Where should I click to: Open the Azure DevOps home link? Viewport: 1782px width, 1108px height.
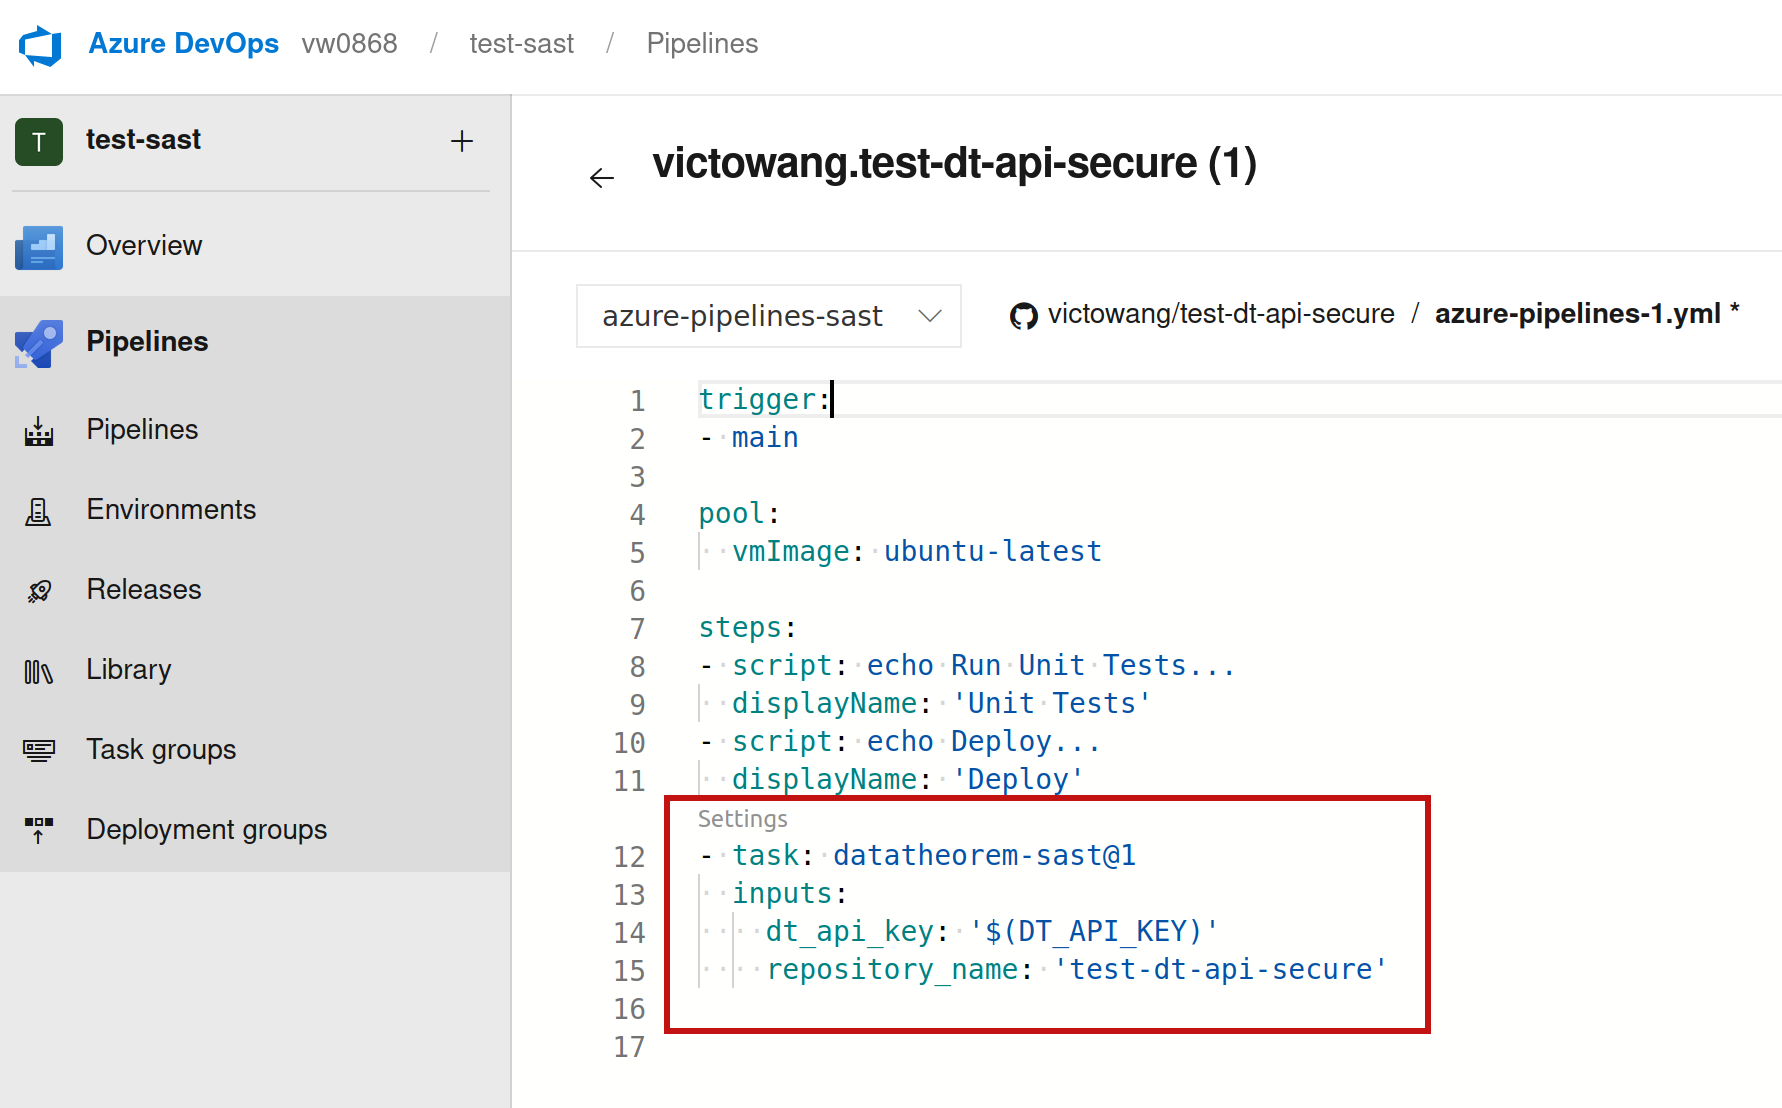(x=183, y=44)
